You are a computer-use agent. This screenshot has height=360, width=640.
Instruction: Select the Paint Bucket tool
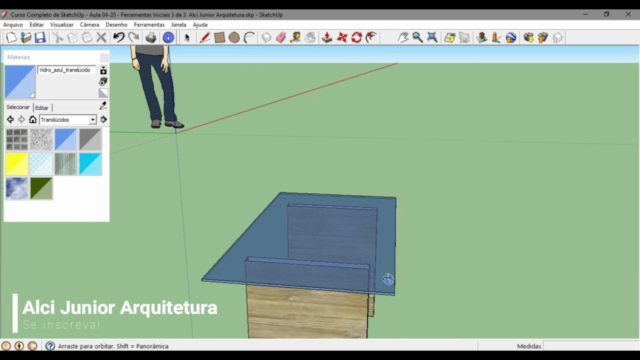310,38
